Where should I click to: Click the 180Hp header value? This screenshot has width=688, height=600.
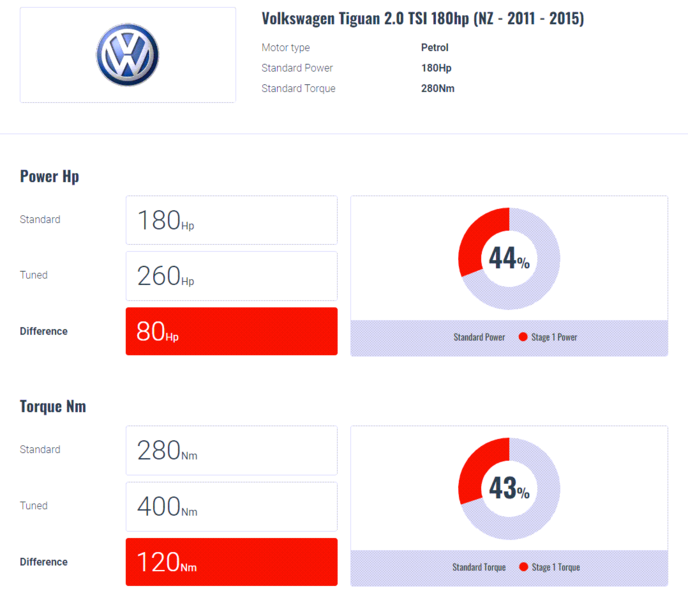[436, 68]
